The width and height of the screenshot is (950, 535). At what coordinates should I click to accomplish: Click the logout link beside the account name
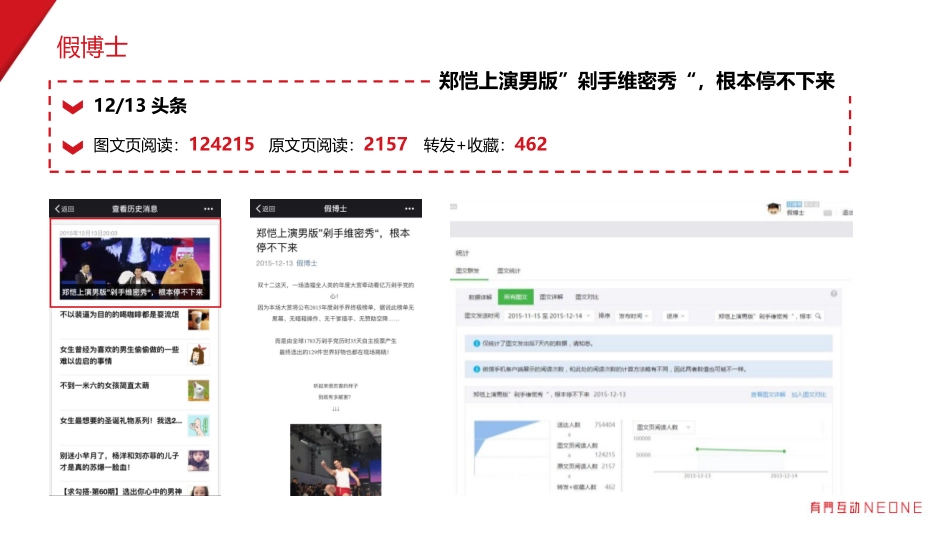[x=847, y=213]
